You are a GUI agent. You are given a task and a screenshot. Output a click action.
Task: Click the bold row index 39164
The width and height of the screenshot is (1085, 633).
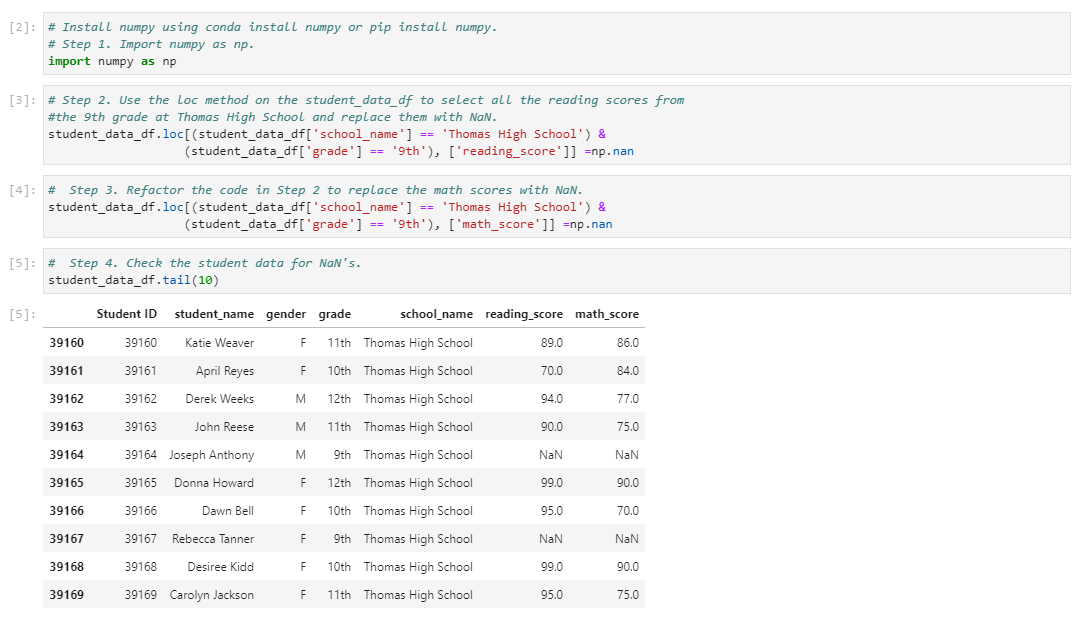pyautogui.click(x=66, y=455)
